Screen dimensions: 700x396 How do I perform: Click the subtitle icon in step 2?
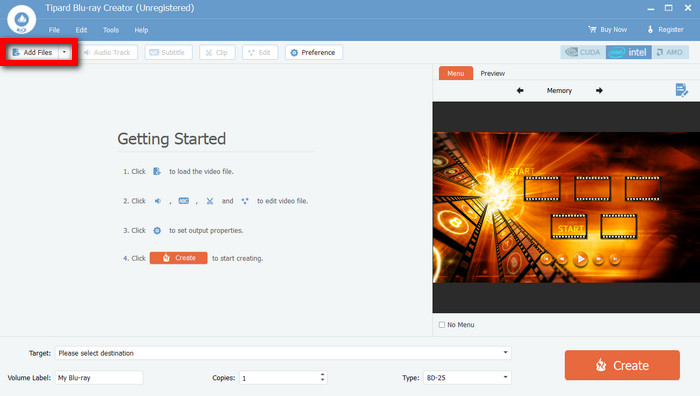pos(183,201)
